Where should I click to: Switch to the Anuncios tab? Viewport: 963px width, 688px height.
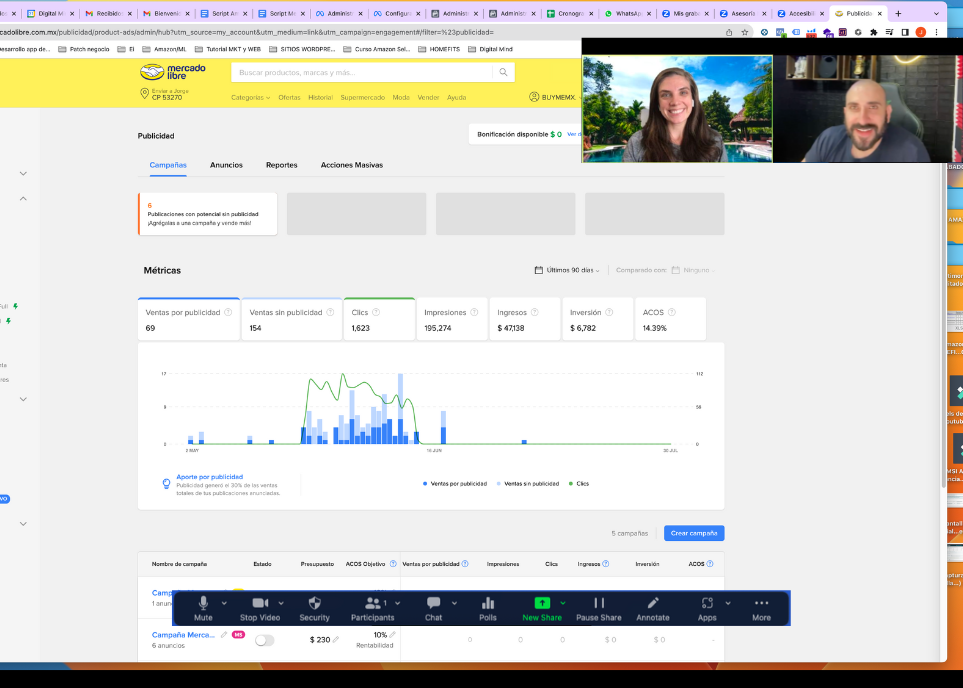pos(226,165)
